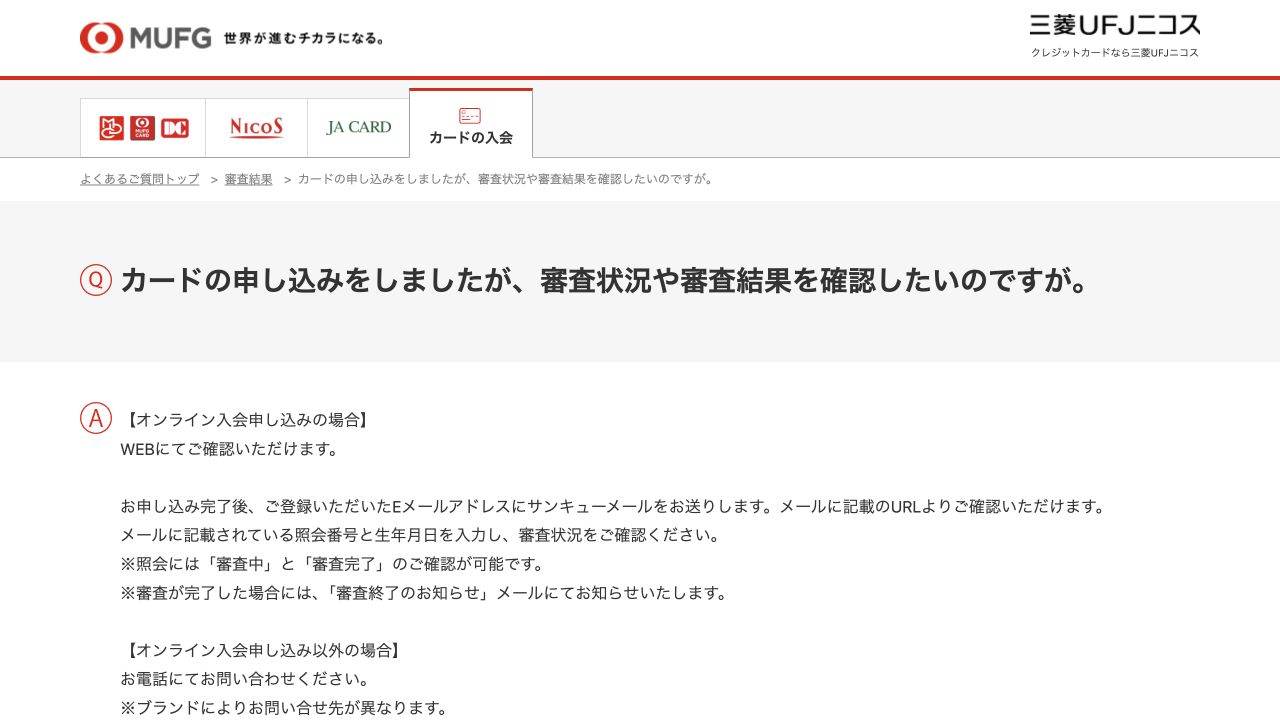Click the question heading about 審査状況や審査結果
This screenshot has height=720, width=1280.
click(606, 280)
